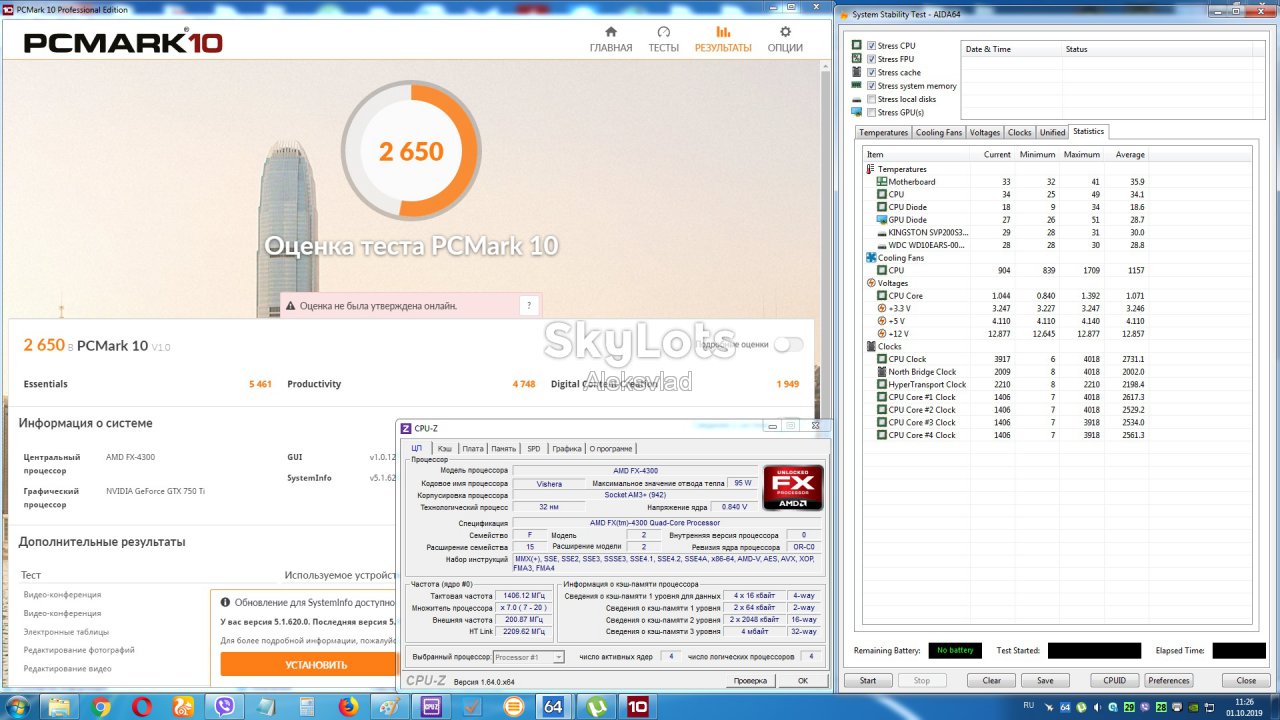1280x720 pixels.
Task: Enable the Stress local disks checkbox
Action: [871, 99]
